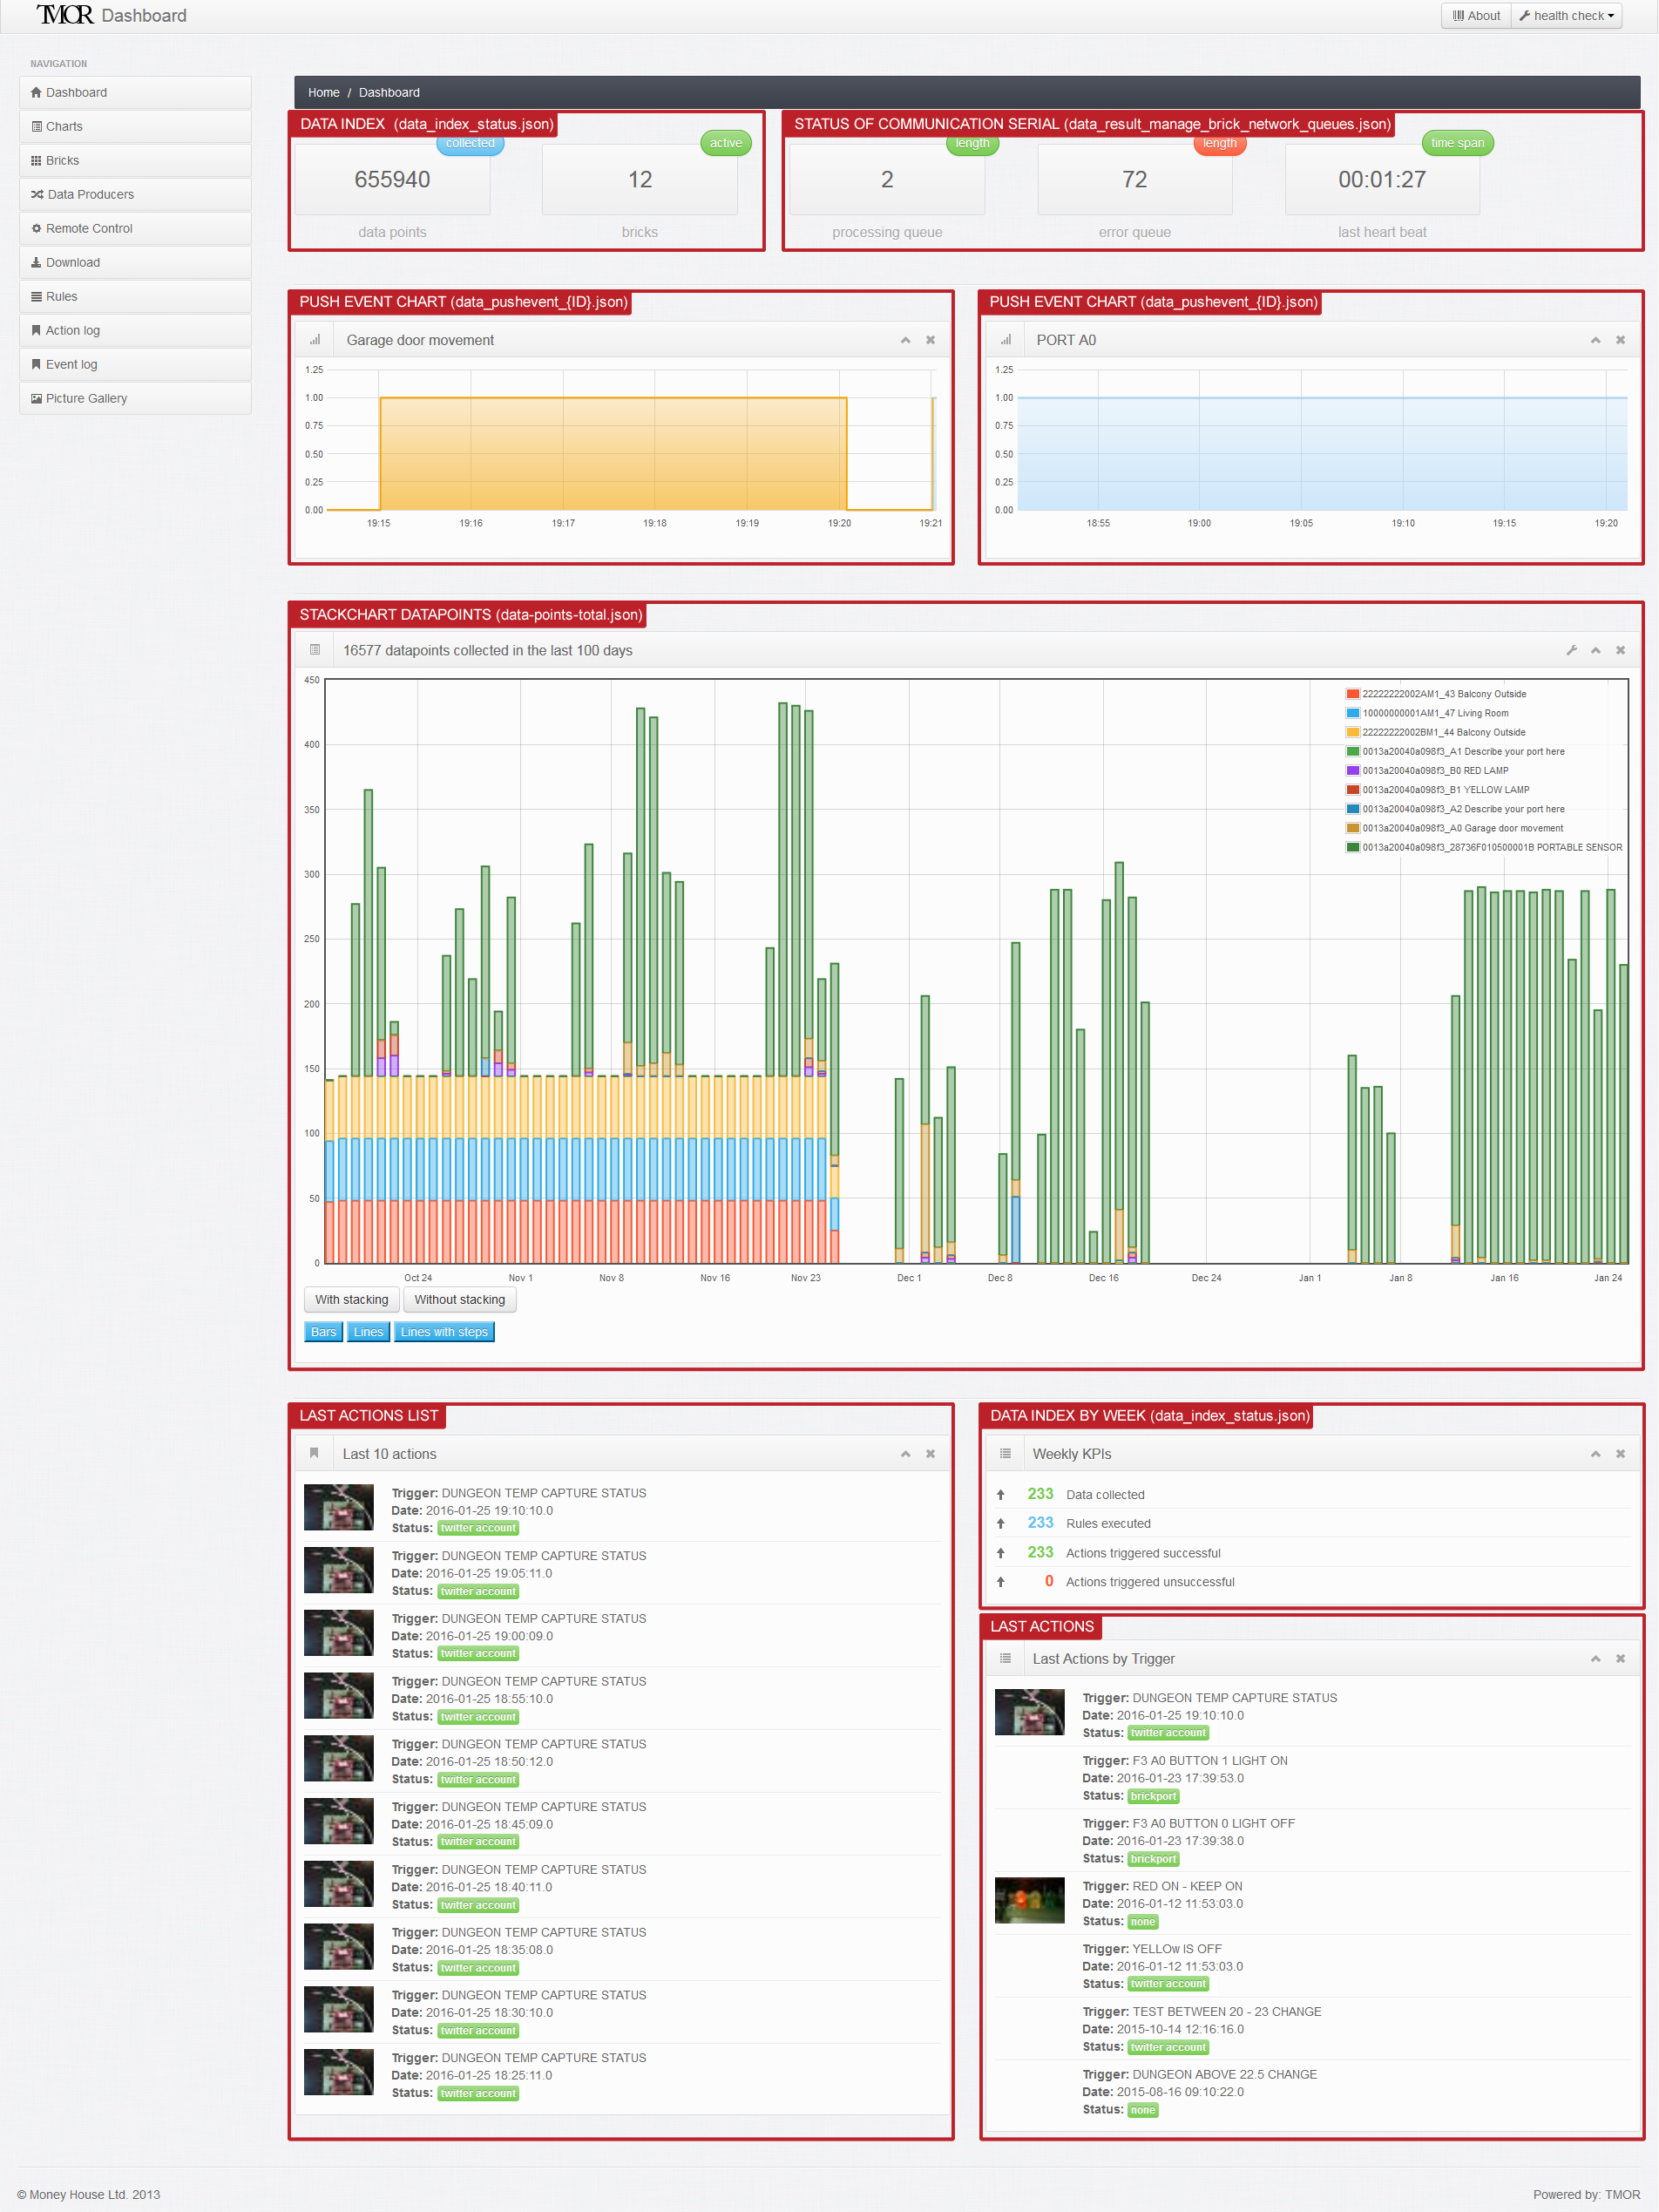
Task: Open Charts in the navigation sidebar
Action: pos(135,126)
